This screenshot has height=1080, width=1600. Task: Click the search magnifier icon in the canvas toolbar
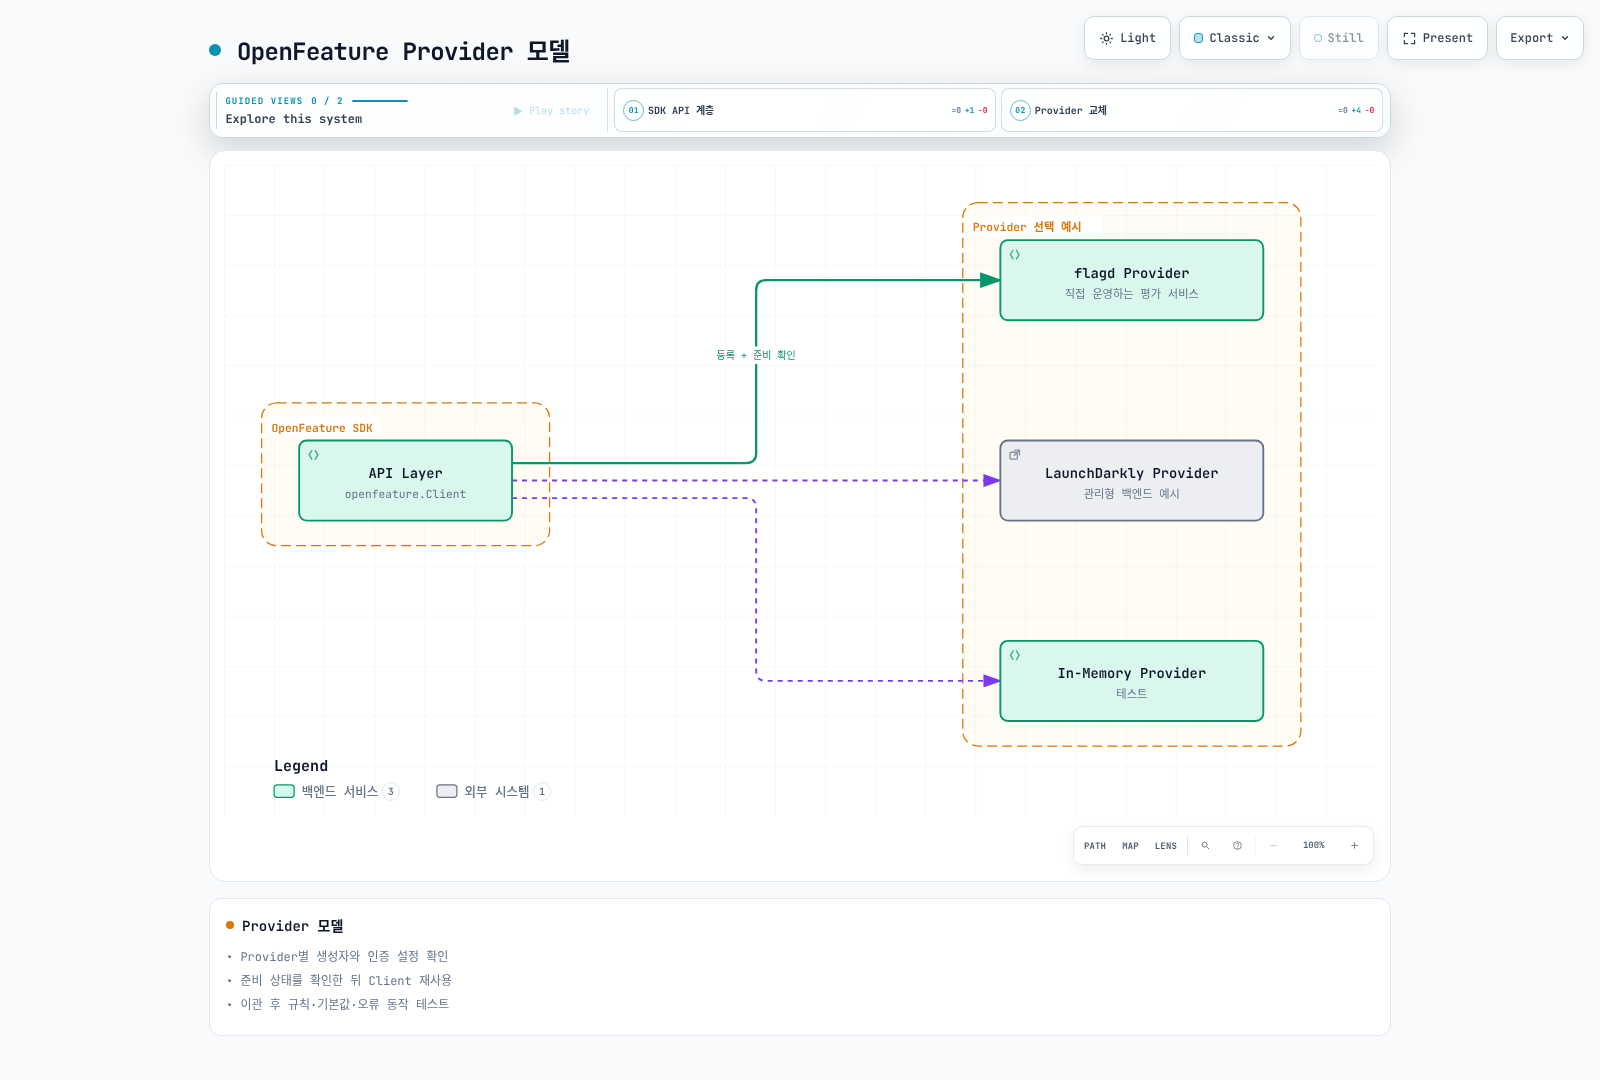1205,846
